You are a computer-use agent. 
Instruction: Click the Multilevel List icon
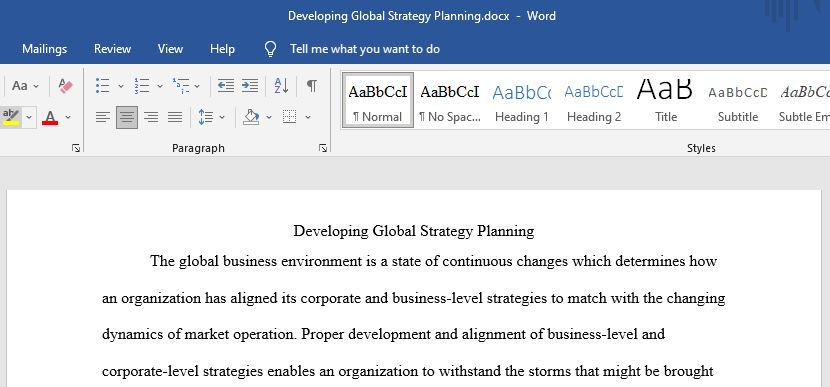[x=181, y=85]
